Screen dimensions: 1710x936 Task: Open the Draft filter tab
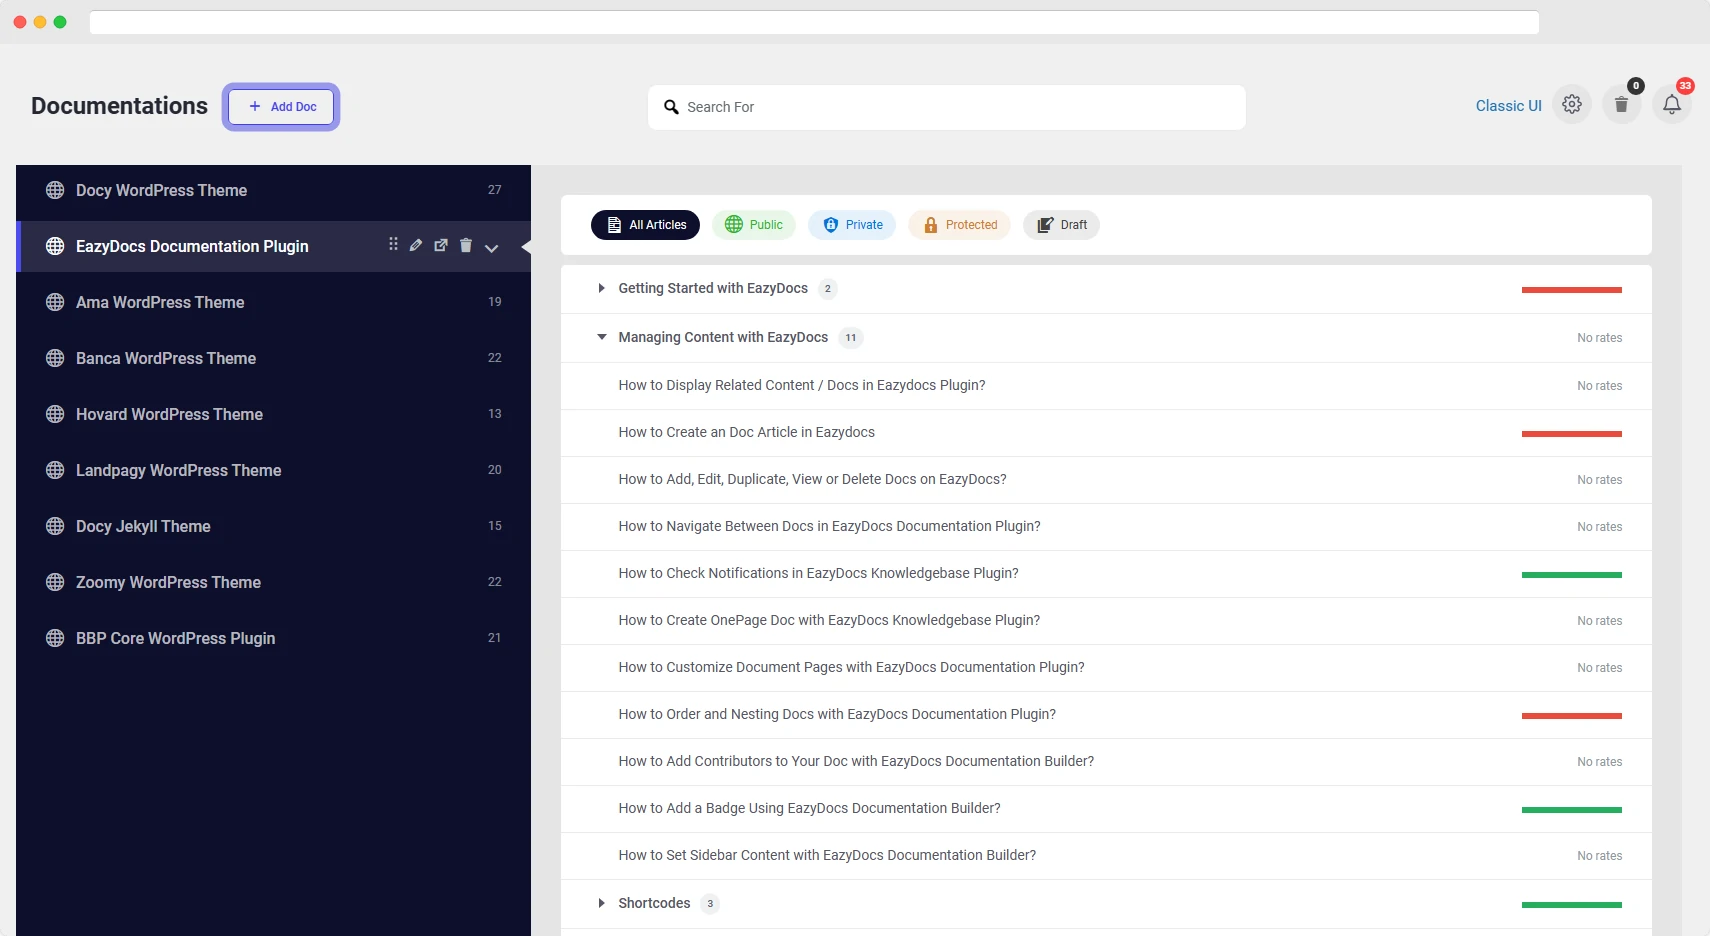click(x=1062, y=225)
